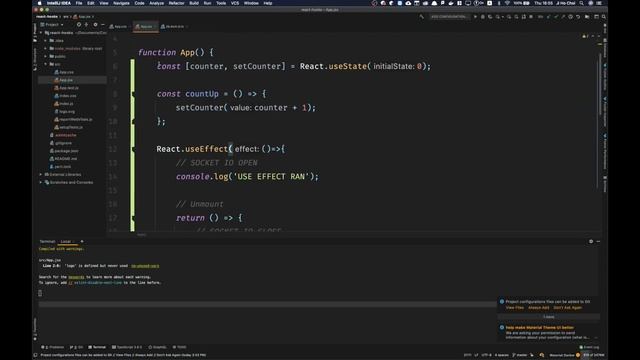The height and width of the screenshot is (360, 640).
Task: Expand Scratches and Consoles node
Action: [41, 182]
